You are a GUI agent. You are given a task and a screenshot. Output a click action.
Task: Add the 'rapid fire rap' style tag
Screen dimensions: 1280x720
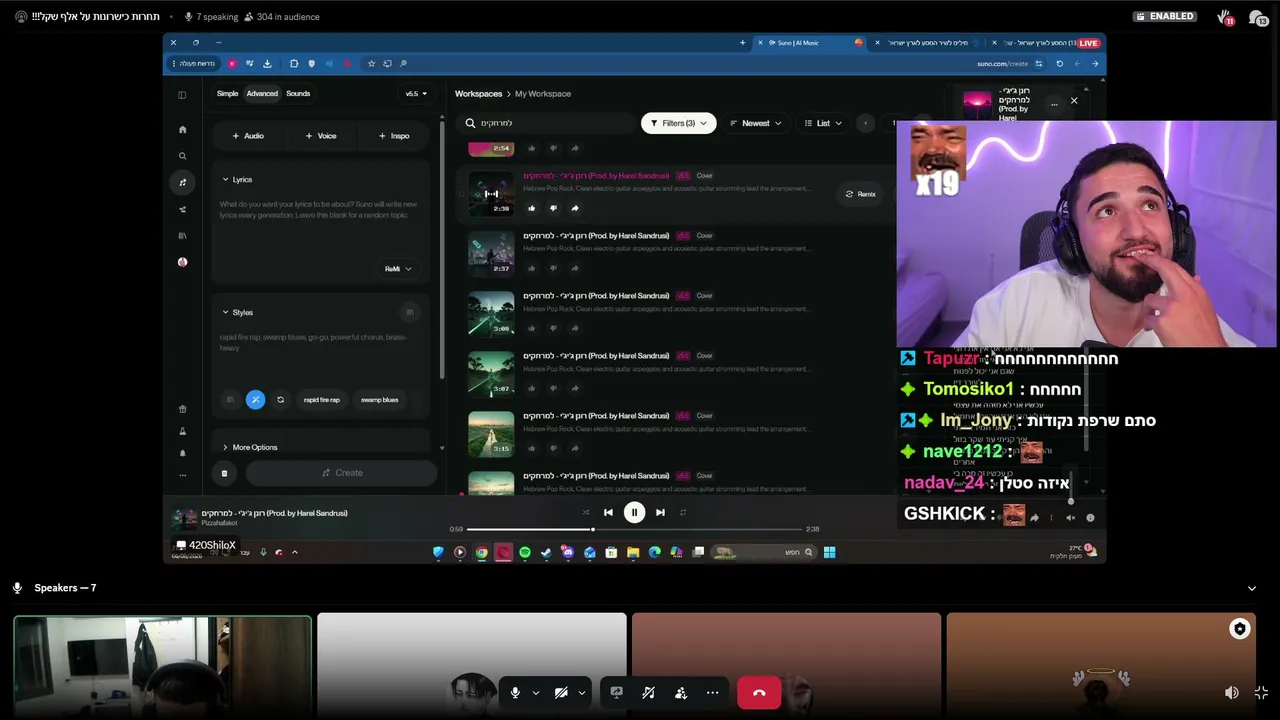coord(322,400)
